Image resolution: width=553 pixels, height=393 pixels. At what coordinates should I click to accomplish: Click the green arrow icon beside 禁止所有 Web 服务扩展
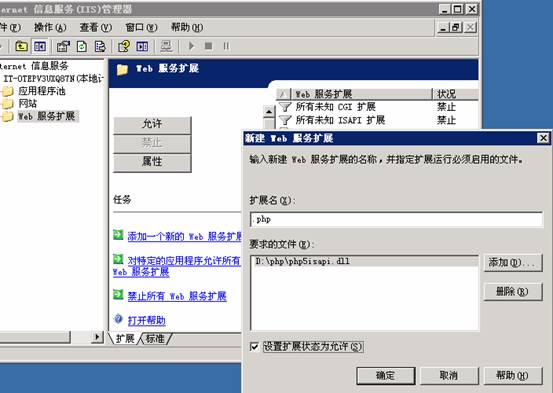click(118, 294)
